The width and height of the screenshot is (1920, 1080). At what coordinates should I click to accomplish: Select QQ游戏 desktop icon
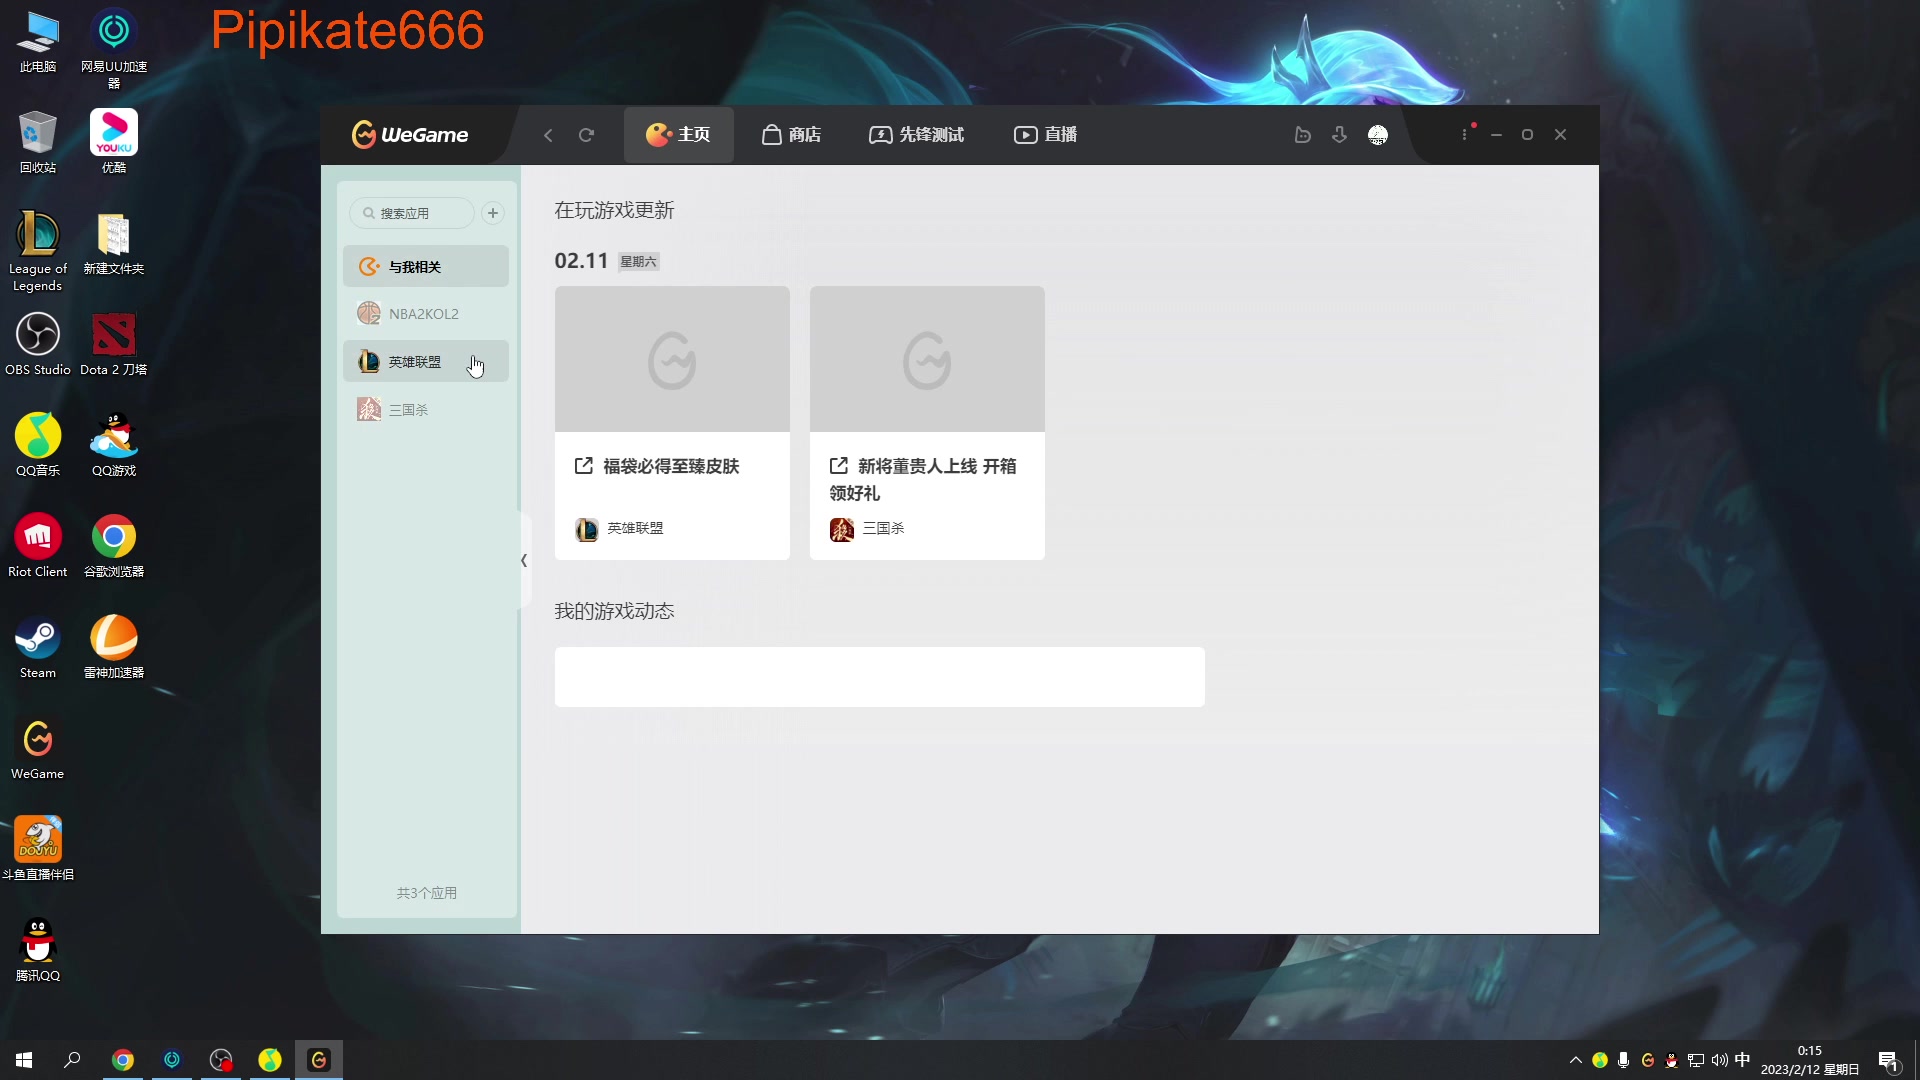114,446
